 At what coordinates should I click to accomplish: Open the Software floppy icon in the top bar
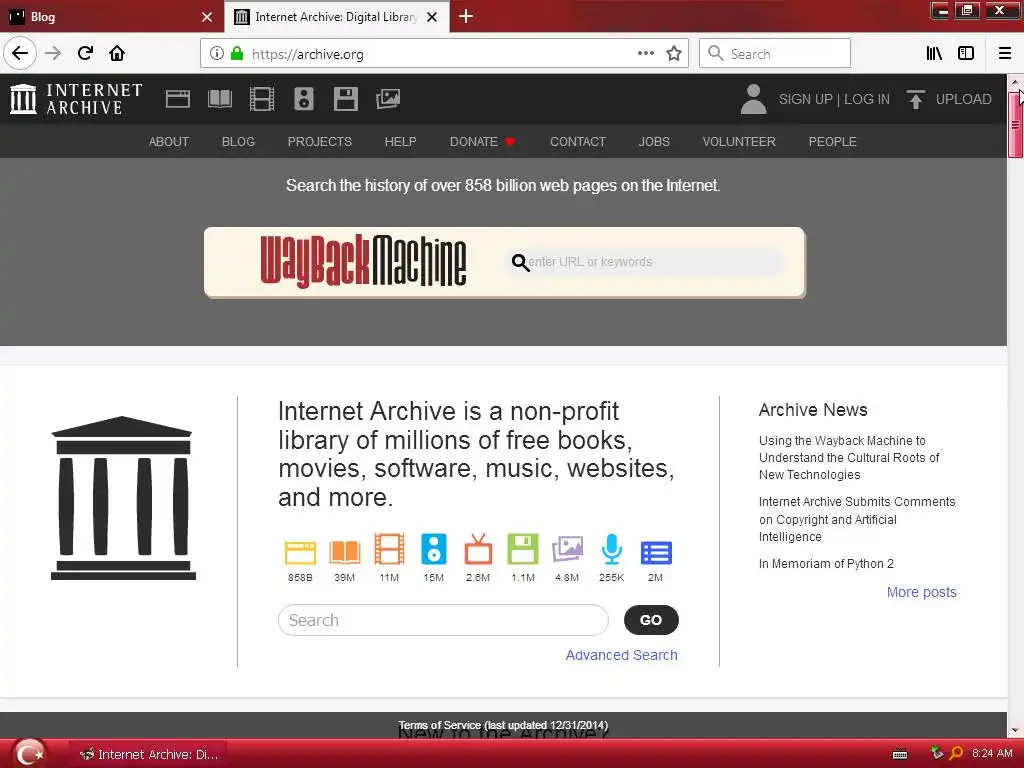coord(345,99)
